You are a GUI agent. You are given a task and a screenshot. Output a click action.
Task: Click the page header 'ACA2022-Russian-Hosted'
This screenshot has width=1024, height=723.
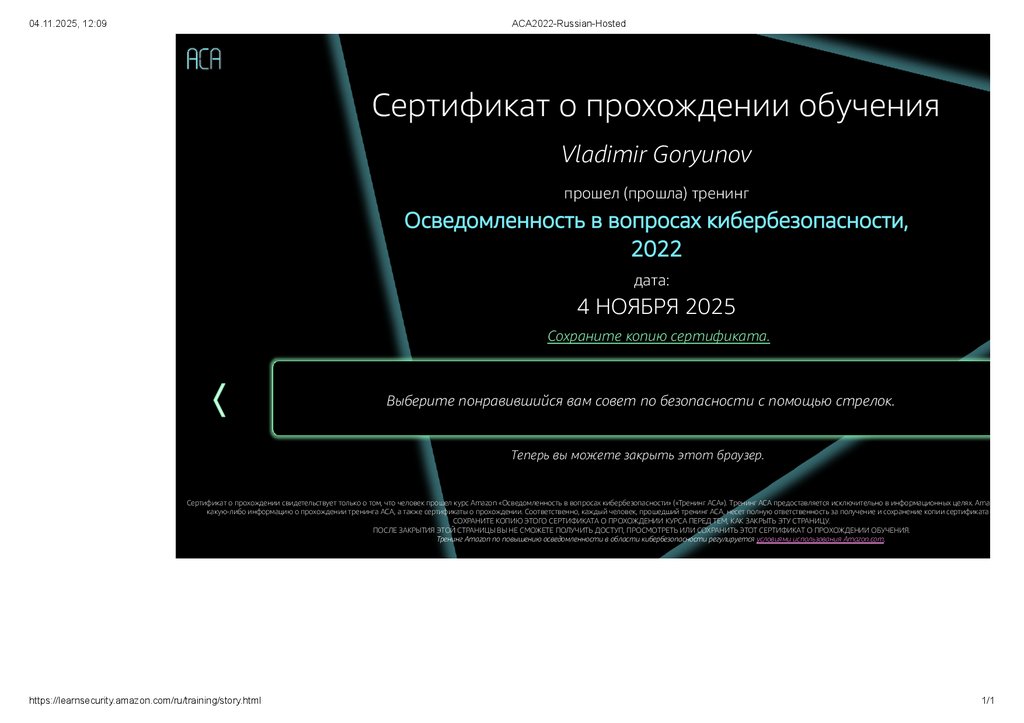569,24
